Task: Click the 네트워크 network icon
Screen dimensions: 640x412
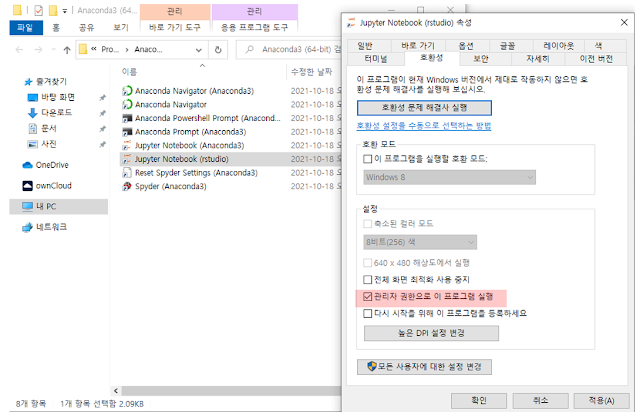Action: click(x=27, y=227)
